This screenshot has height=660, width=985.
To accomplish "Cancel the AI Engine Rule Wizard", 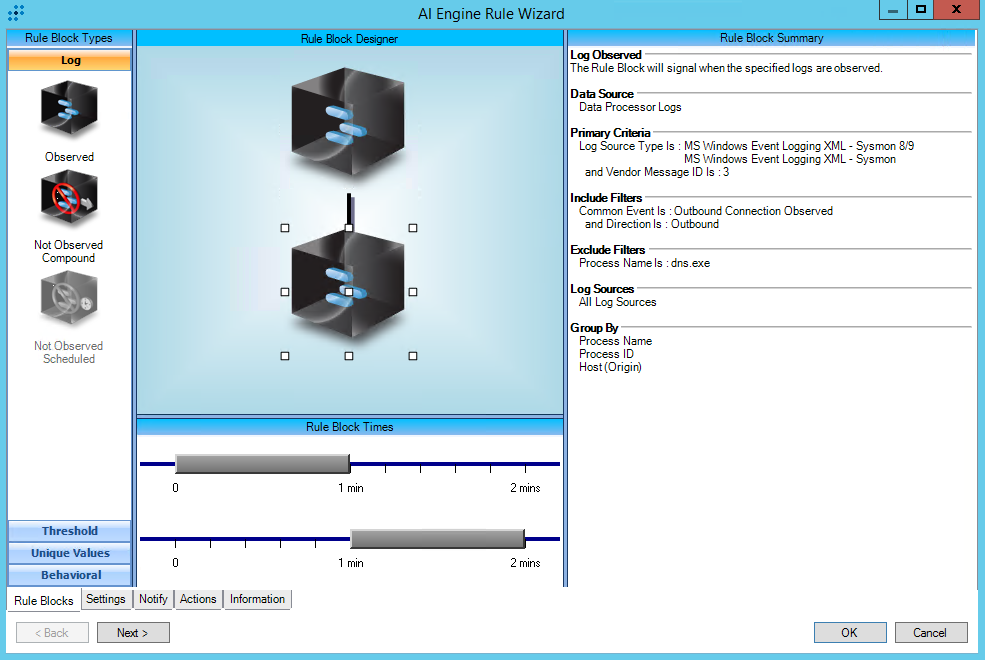I will click(930, 632).
